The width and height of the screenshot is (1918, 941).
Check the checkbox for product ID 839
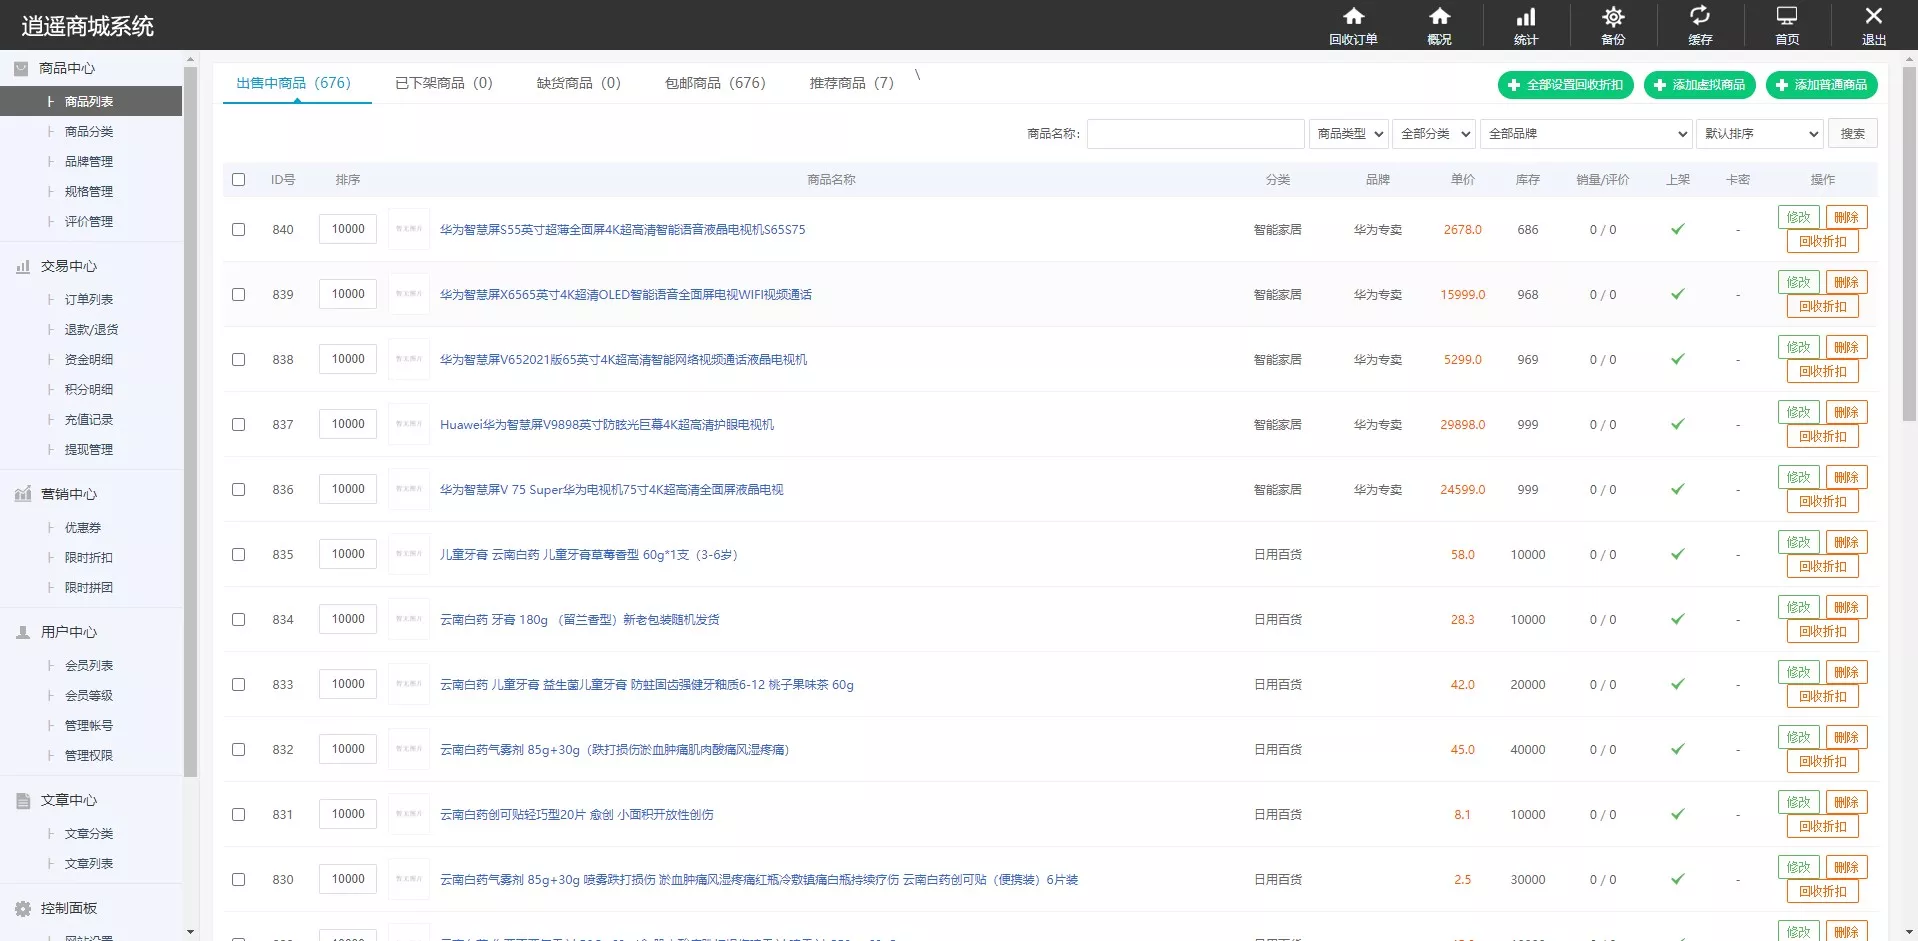point(238,295)
